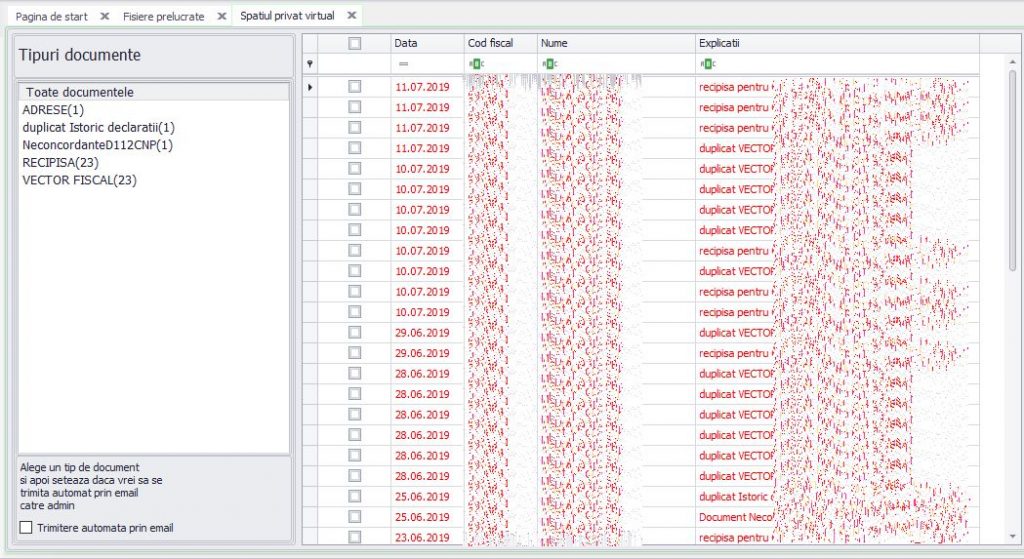The height and width of the screenshot is (559, 1024).
Task: Open filter operator icon for Explicatii column
Action: [x=707, y=63]
